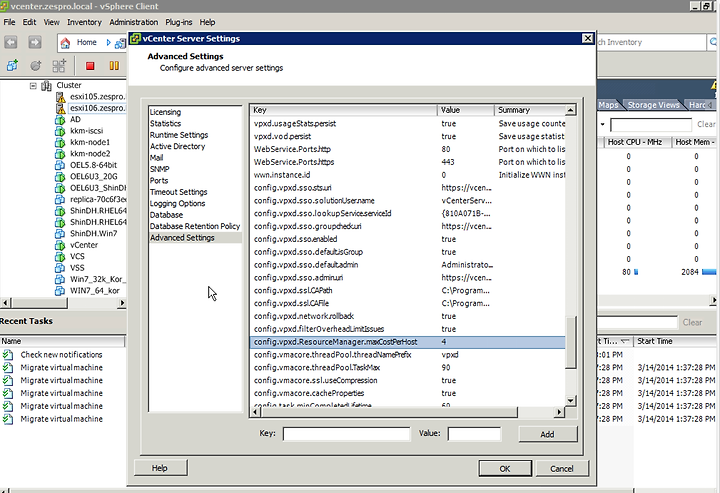Click the dialog Help button
Image resolution: width=720 pixels, height=493 pixels.
tap(160, 468)
